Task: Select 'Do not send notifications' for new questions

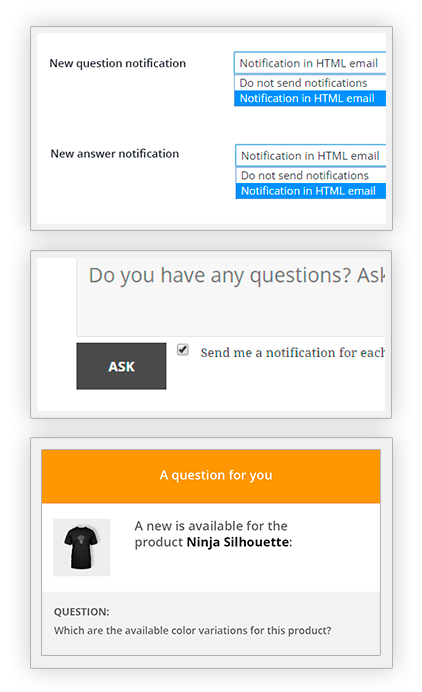Action: [309, 83]
